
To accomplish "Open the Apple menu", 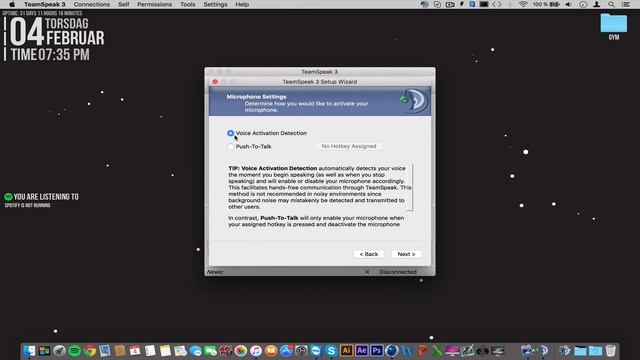I will click(x=12, y=4).
